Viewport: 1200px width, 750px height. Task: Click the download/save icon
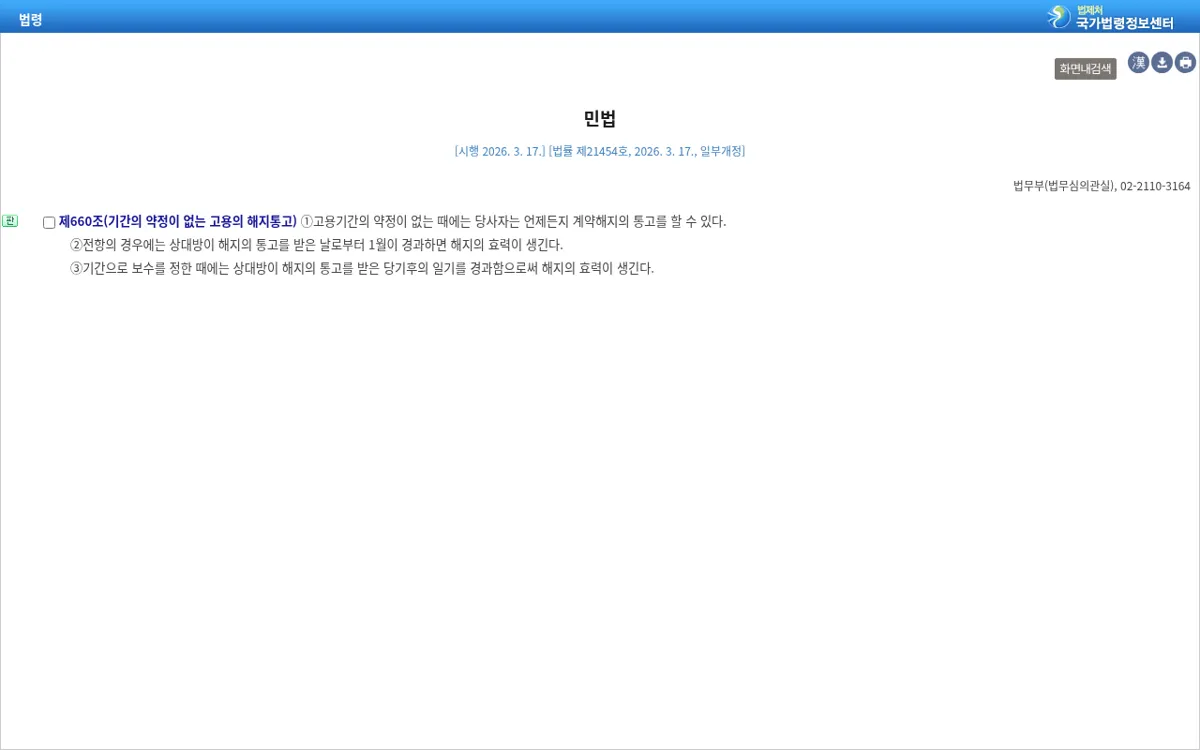point(1162,63)
